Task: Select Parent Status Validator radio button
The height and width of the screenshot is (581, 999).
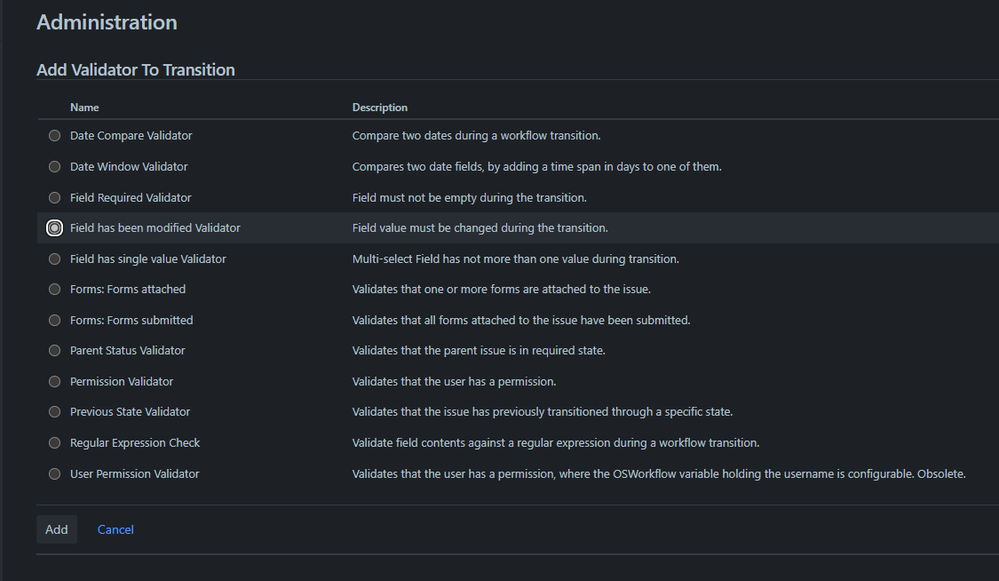Action: coord(54,351)
